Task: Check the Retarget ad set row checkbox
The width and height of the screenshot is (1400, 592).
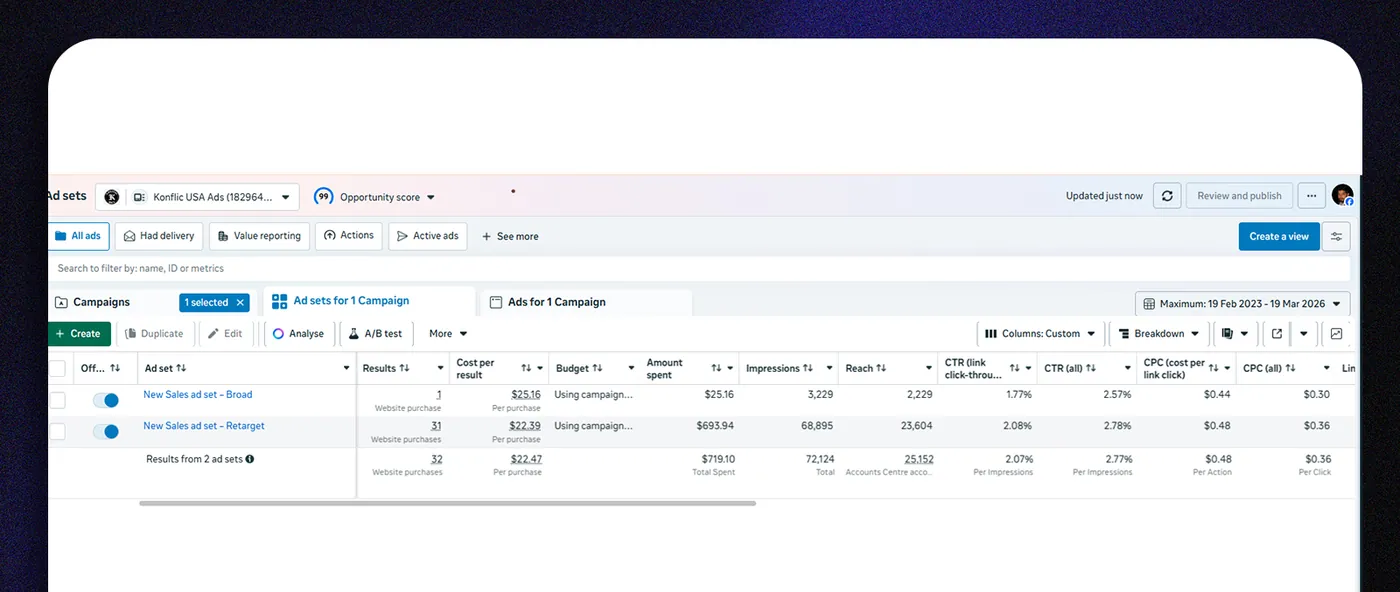Action: click(x=57, y=432)
